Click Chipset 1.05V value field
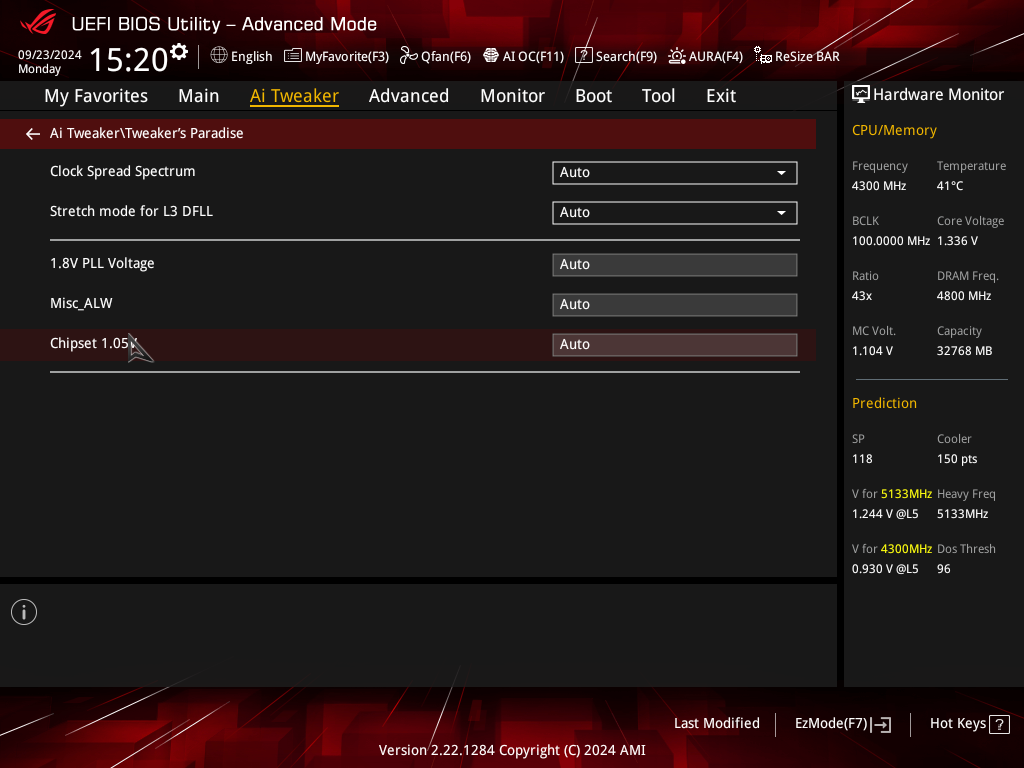Viewport: 1024px width, 768px height. [x=675, y=344]
